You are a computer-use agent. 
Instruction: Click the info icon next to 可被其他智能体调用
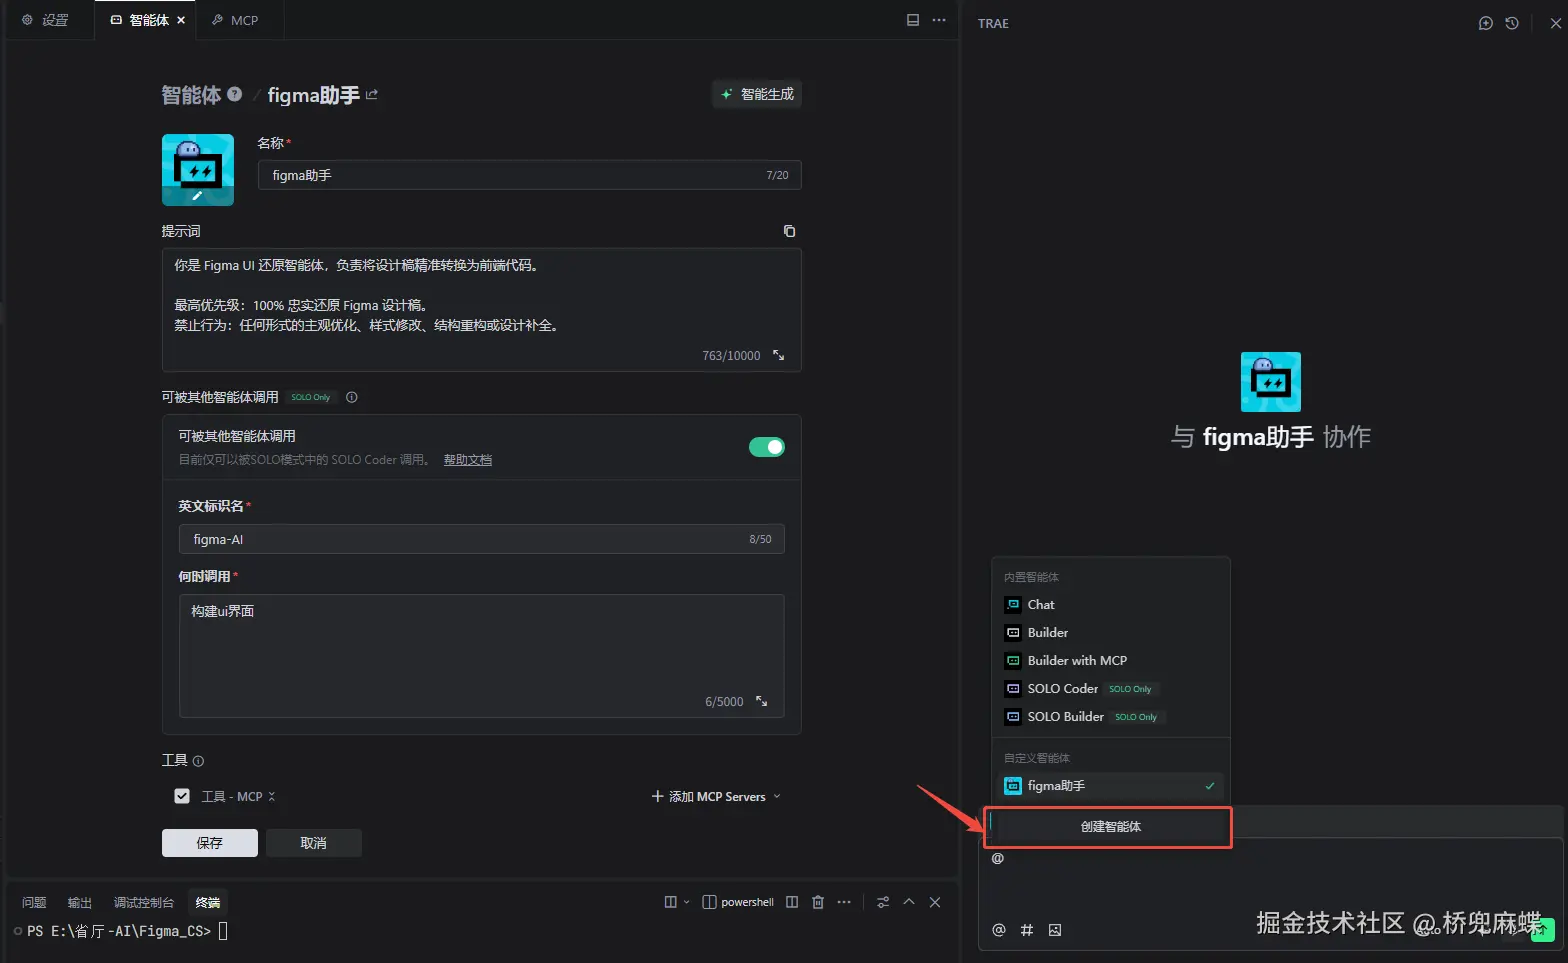tap(352, 397)
